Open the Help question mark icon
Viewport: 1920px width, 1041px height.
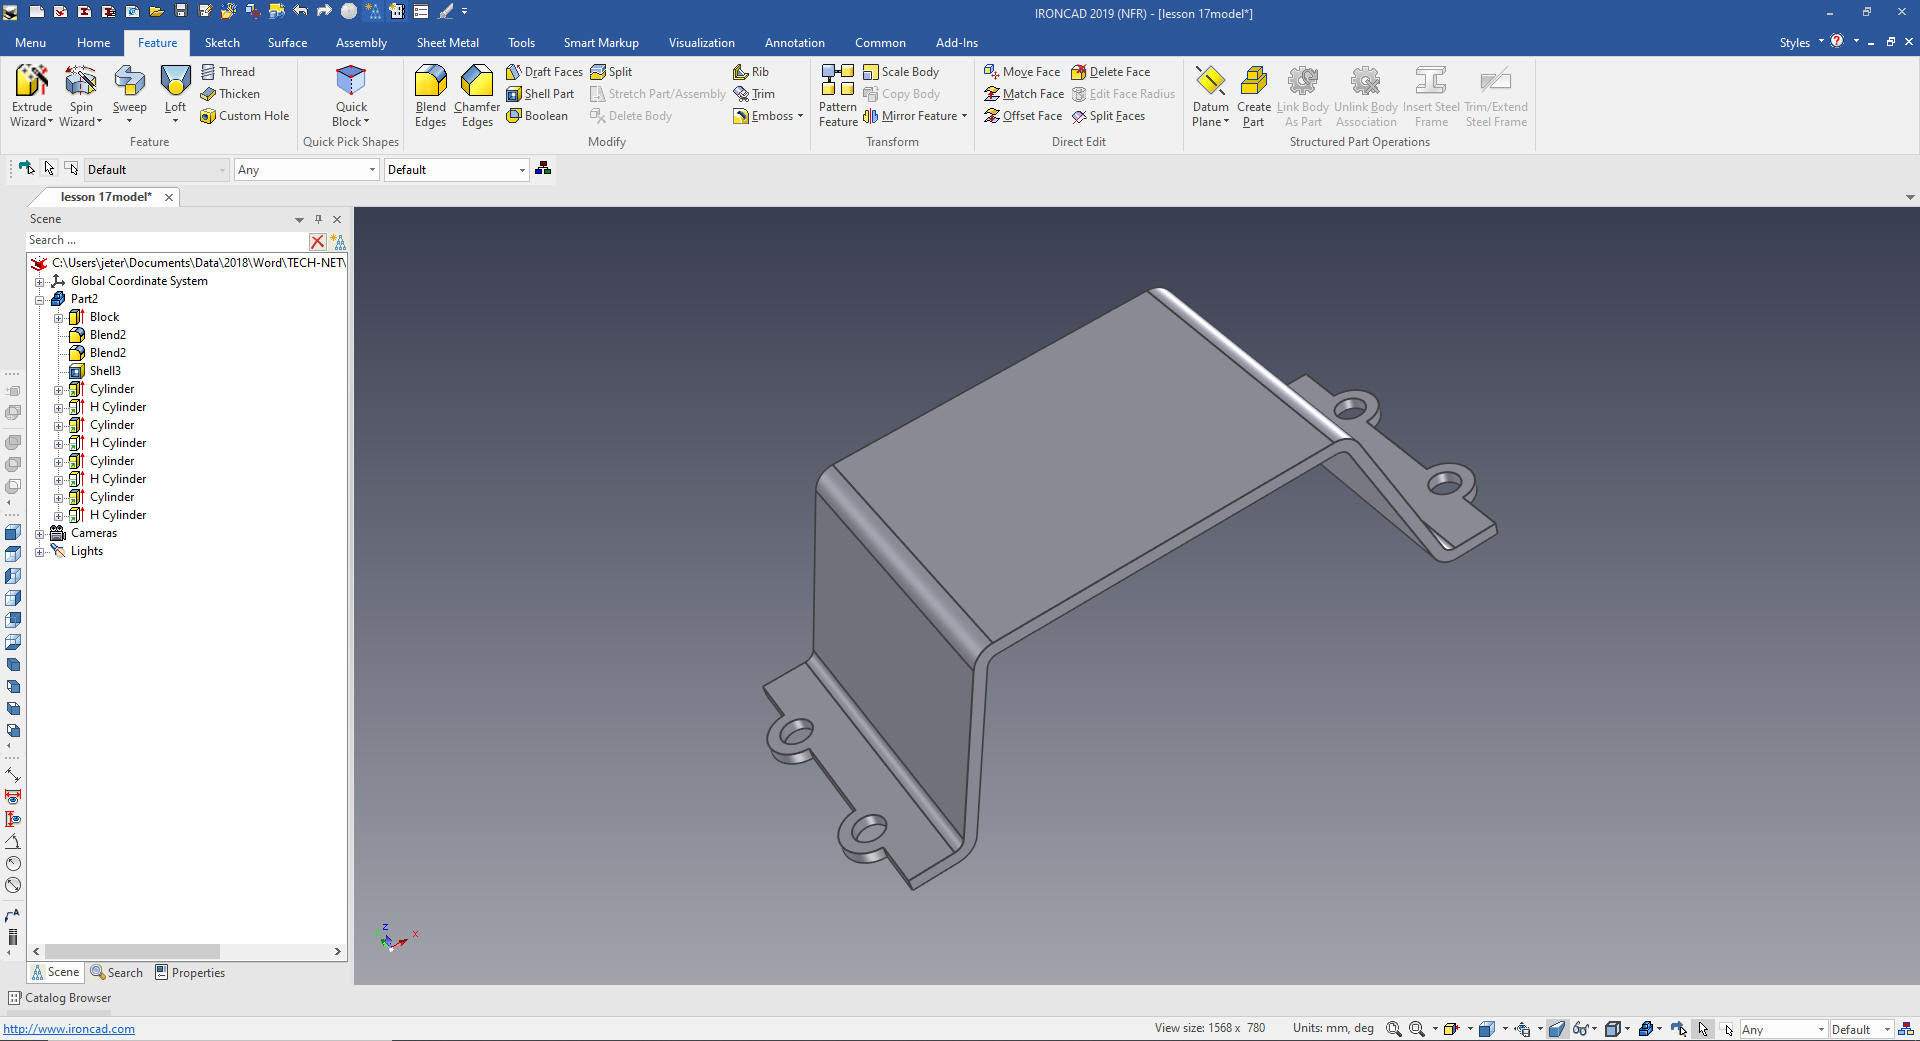(x=1837, y=42)
